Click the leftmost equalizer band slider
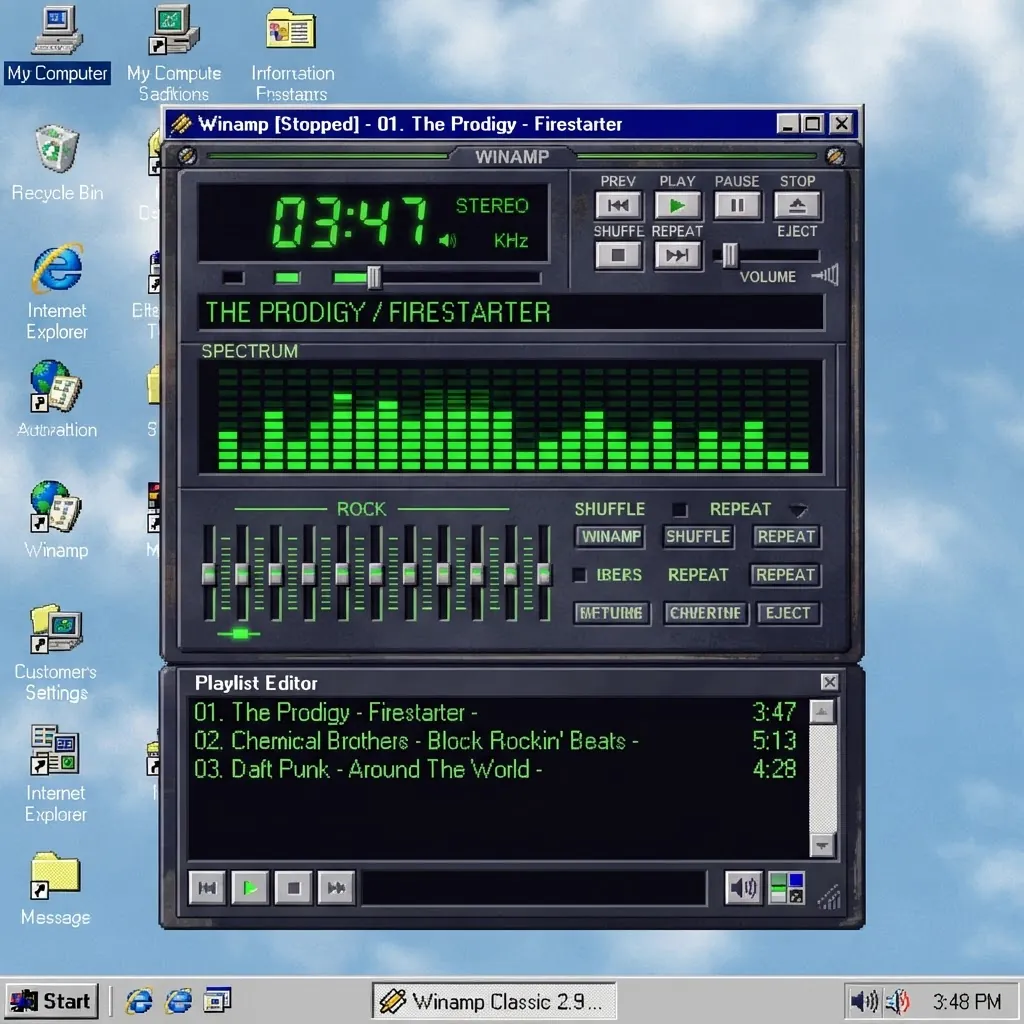 click(209, 573)
